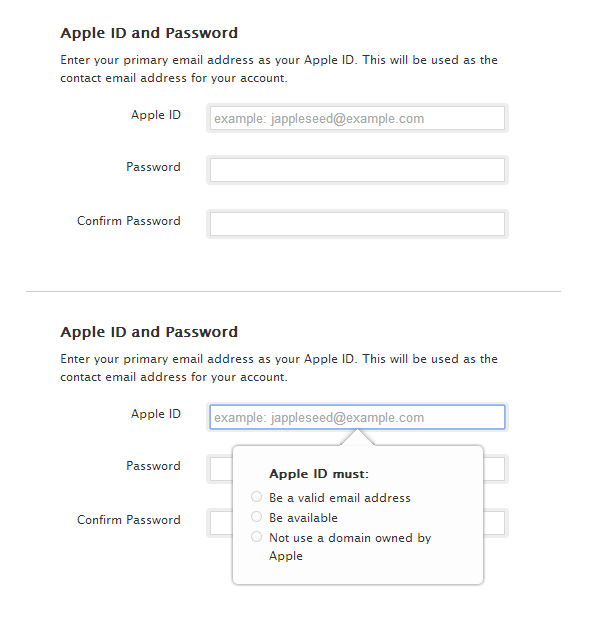Click the first form's Password input box
This screenshot has height=624, width=590.
pyautogui.click(x=357, y=170)
